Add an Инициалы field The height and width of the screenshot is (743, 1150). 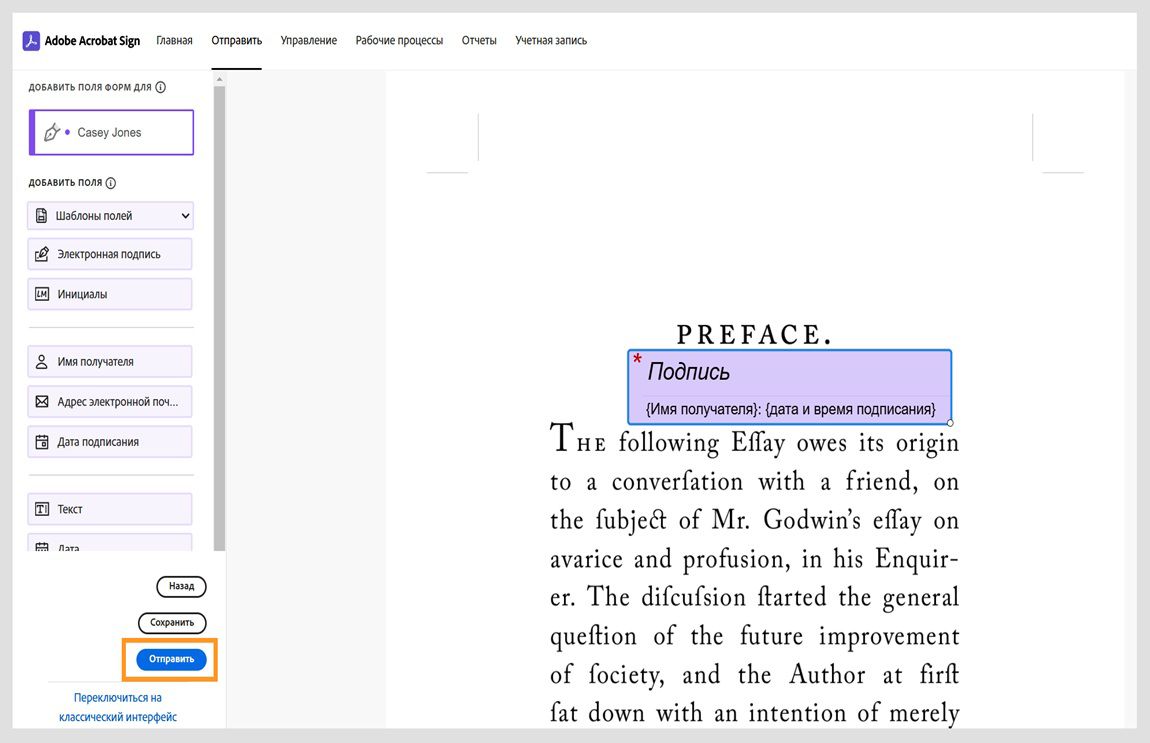[x=110, y=294]
